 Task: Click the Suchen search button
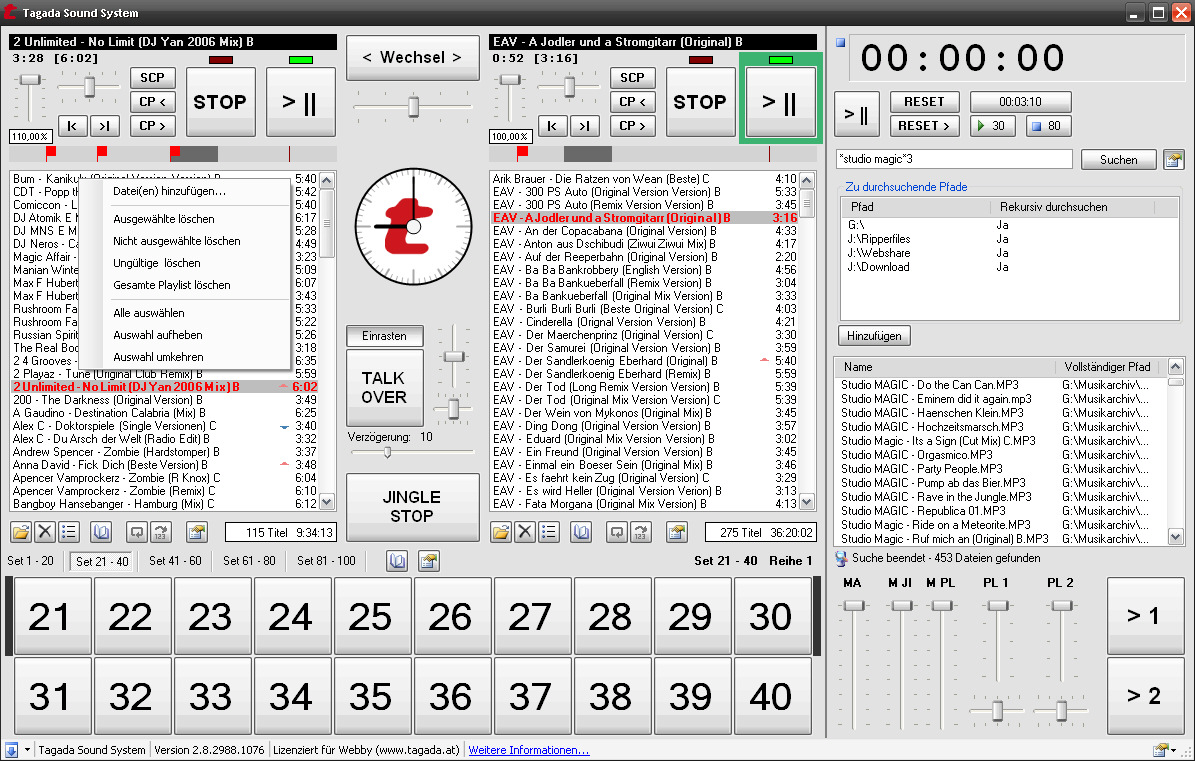click(1118, 160)
